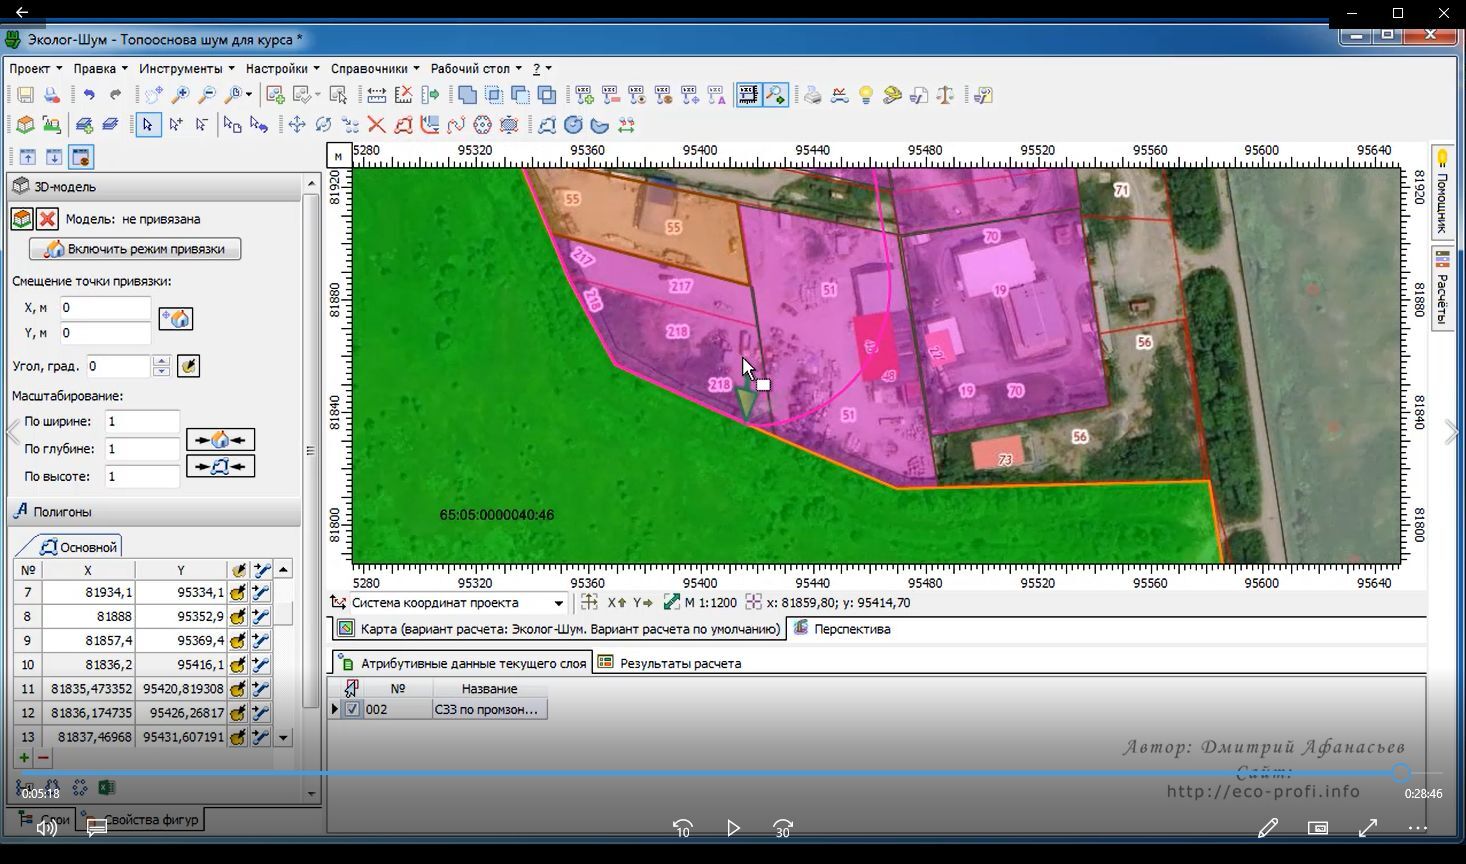The image size is (1466, 864).
Task: Select the arrow pointer selection tool
Action: [x=148, y=125]
